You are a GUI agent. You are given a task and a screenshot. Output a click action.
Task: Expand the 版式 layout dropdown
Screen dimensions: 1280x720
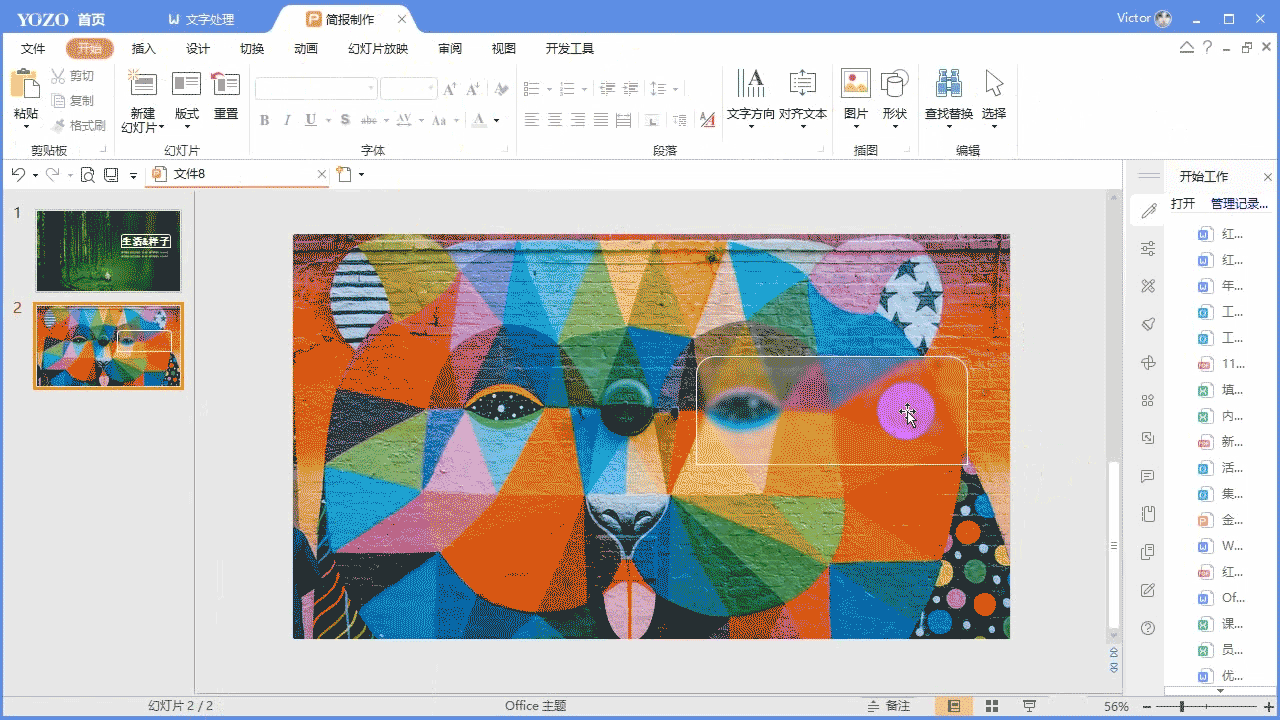187,127
